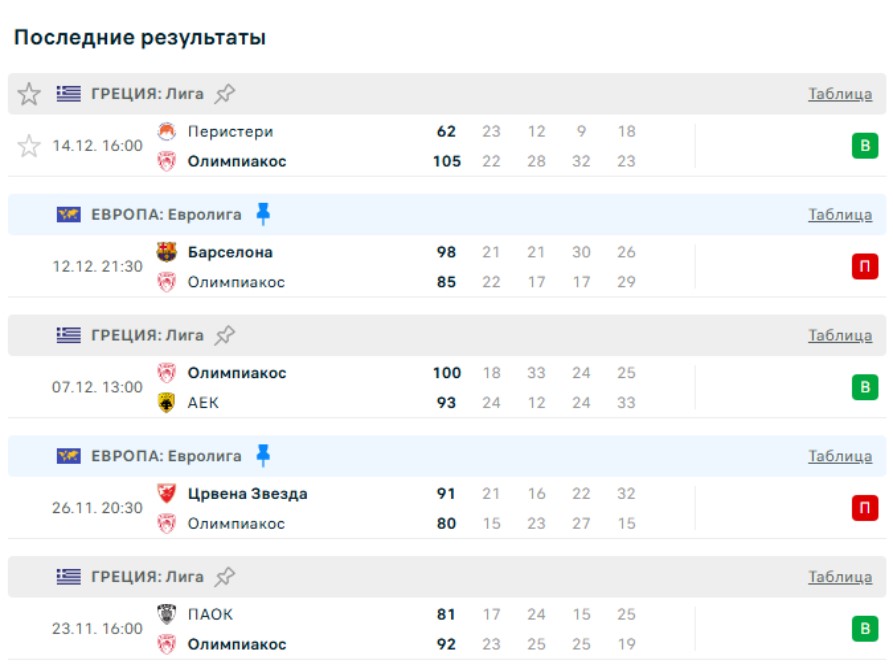Click the Greek flag above the AEK match
Image resolution: width=893 pixels, height=669 pixels.
[69, 335]
